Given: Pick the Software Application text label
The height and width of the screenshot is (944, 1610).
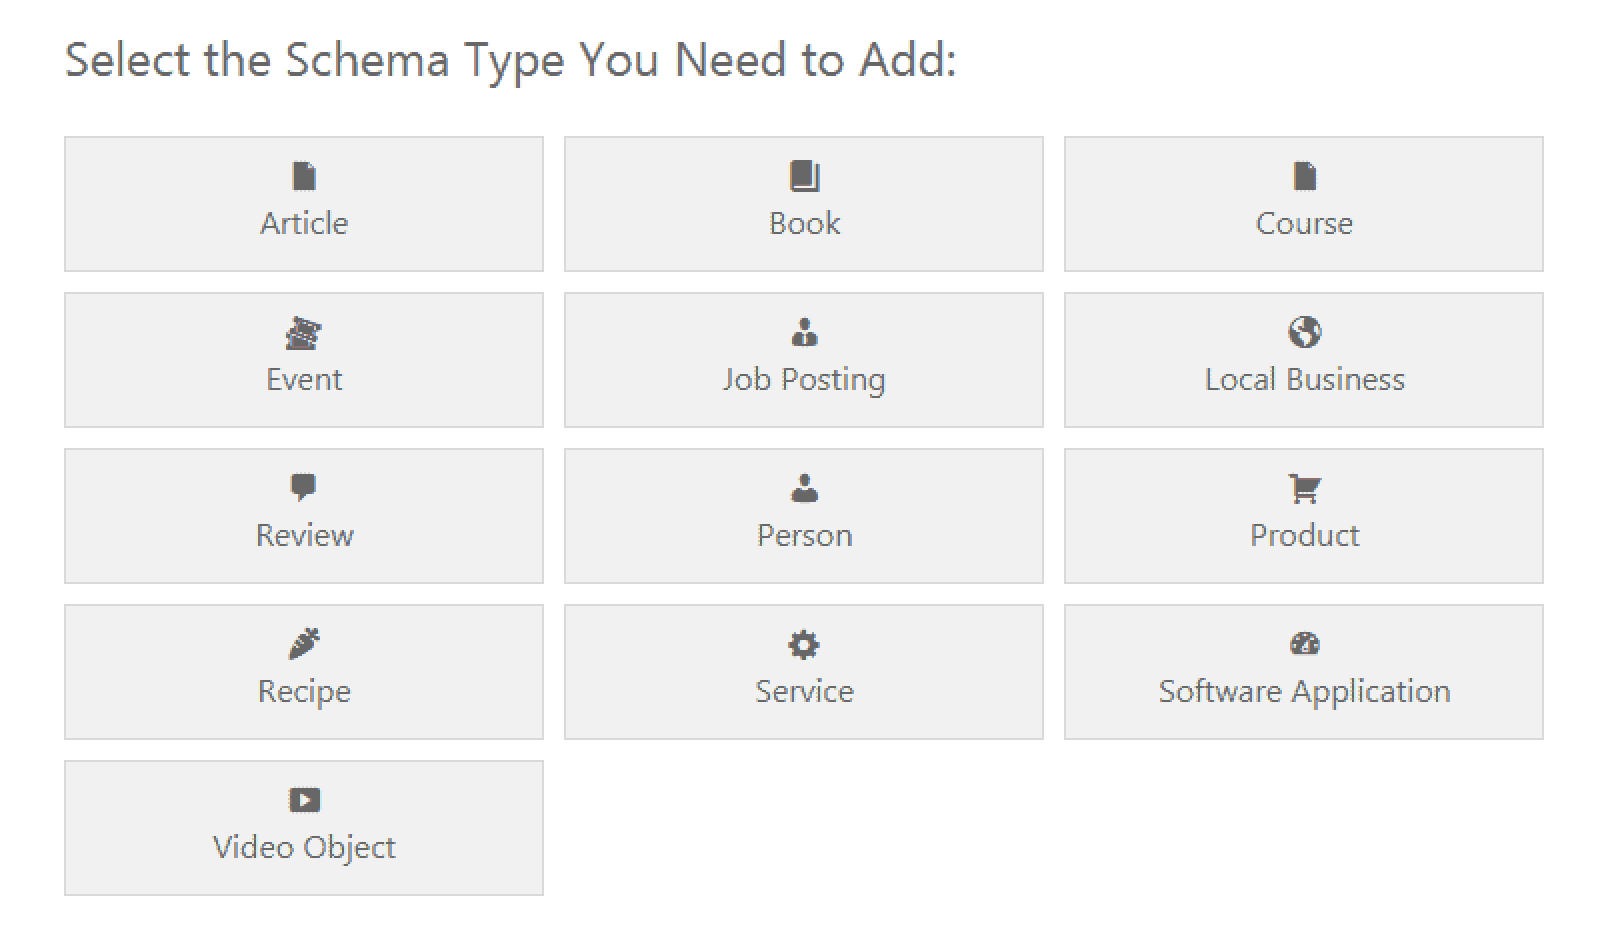Looking at the screenshot, I should 1304,692.
